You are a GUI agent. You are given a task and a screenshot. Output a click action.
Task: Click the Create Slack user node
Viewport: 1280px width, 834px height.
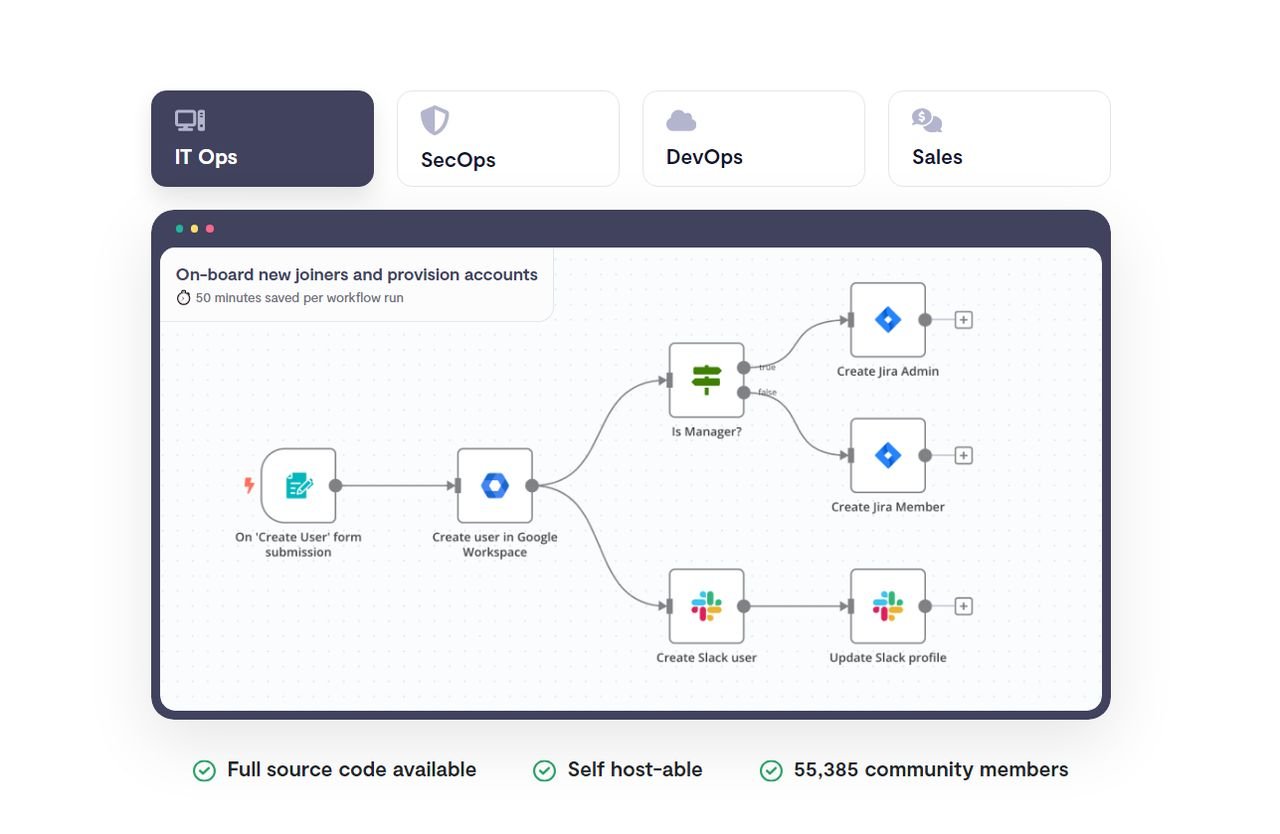pos(706,606)
